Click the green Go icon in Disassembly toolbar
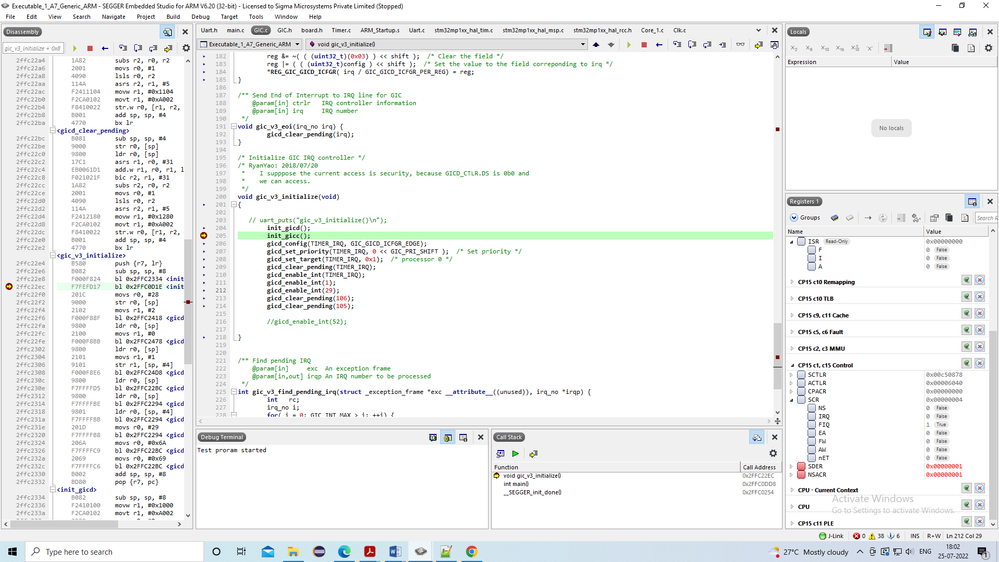The width and height of the screenshot is (999, 562). click(x=75, y=48)
